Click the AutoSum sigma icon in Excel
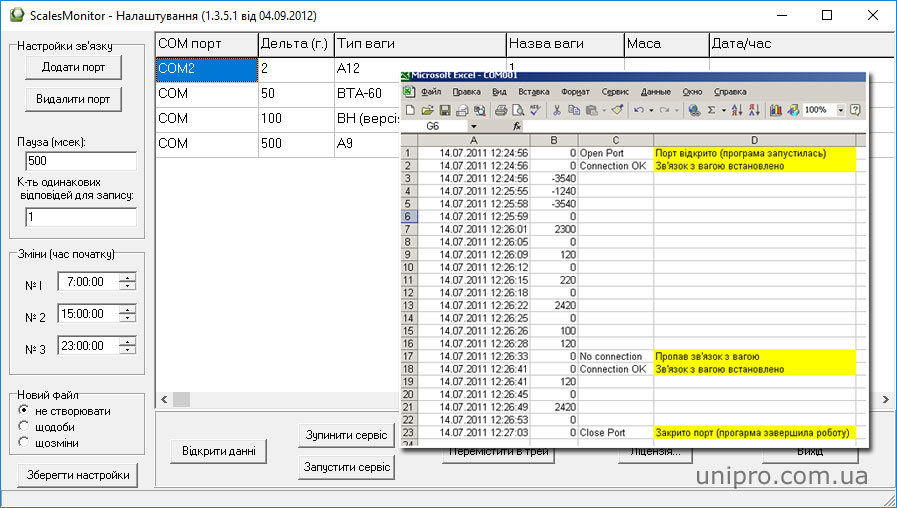 [x=711, y=110]
